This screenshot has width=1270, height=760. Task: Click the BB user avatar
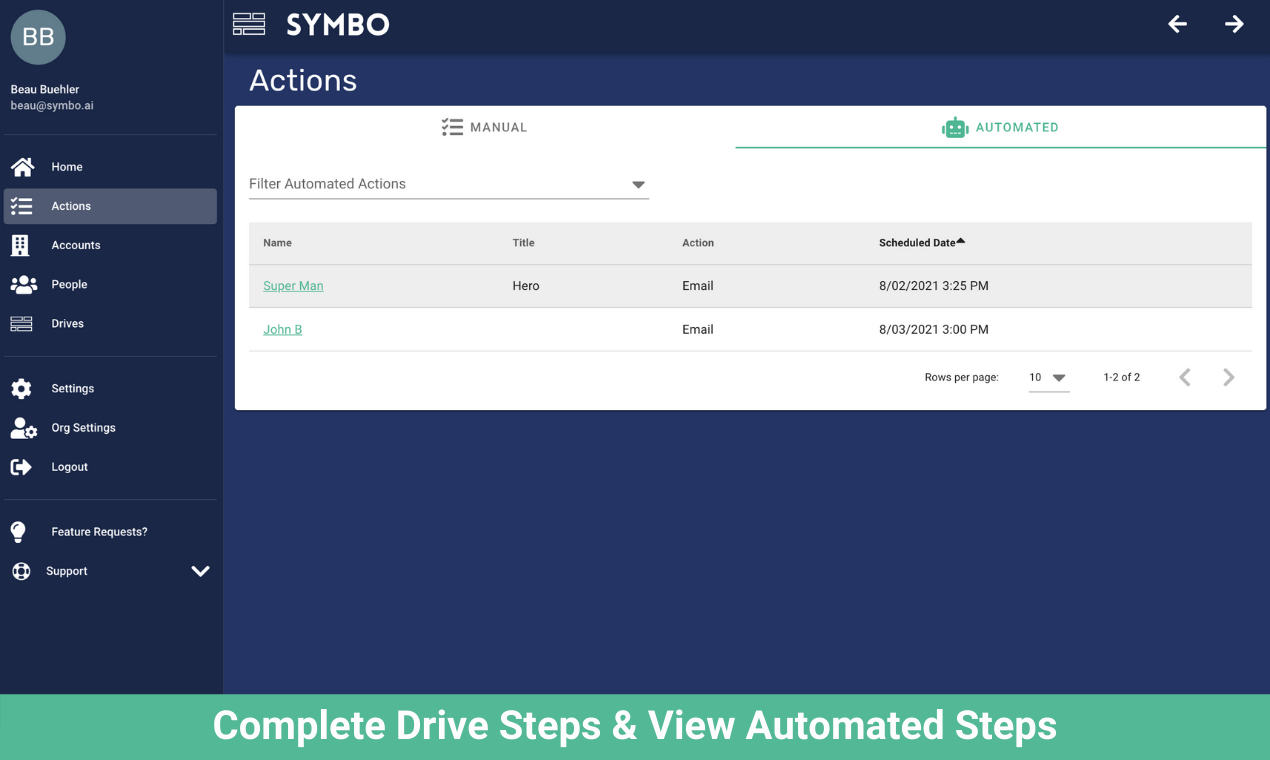point(38,37)
